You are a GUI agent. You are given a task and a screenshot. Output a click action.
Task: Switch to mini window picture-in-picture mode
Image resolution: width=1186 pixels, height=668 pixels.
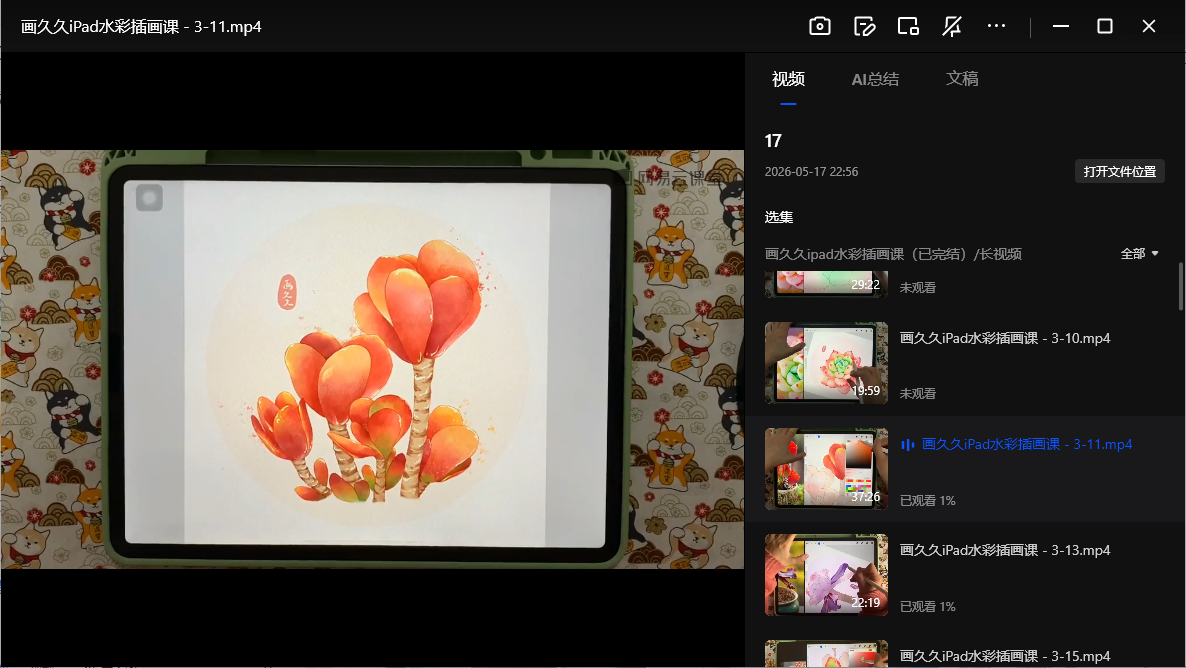click(x=908, y=26)
